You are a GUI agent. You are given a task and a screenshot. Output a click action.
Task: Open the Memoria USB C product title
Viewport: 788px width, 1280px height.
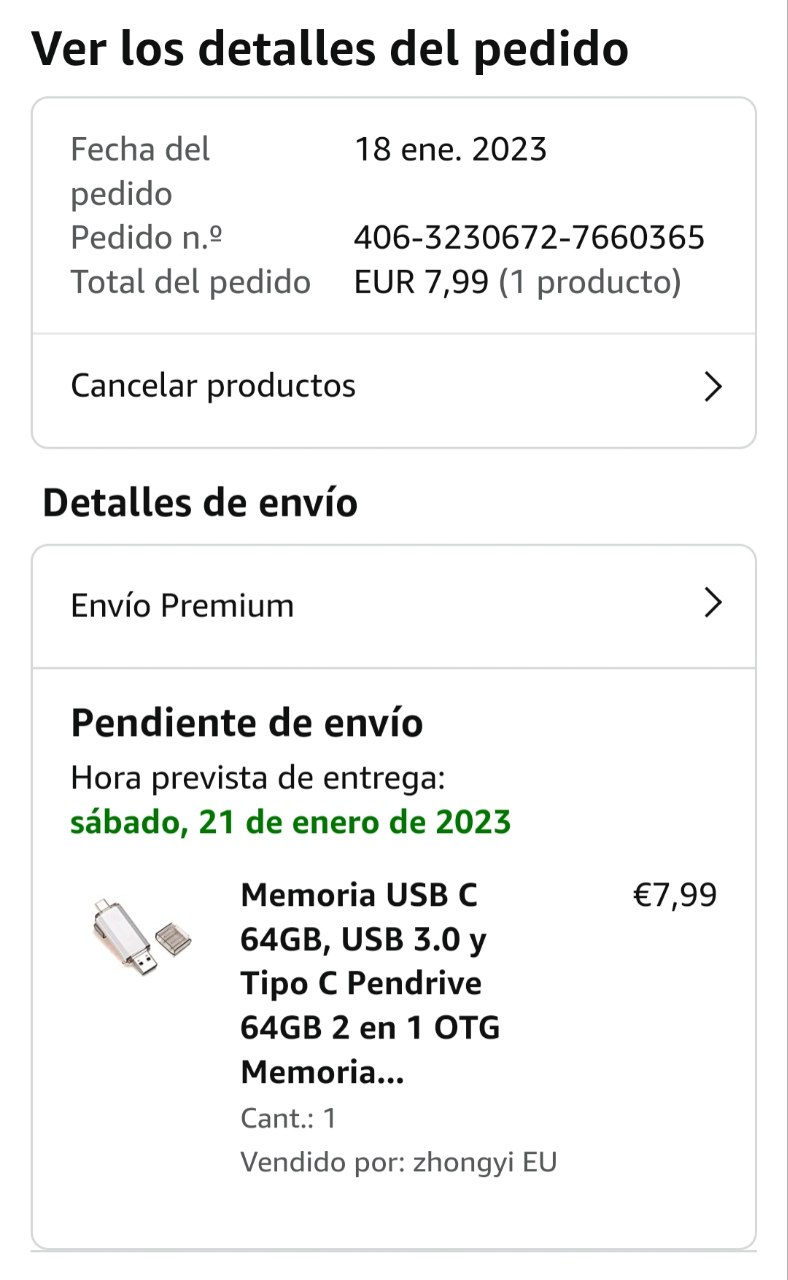tap(370, 983)
